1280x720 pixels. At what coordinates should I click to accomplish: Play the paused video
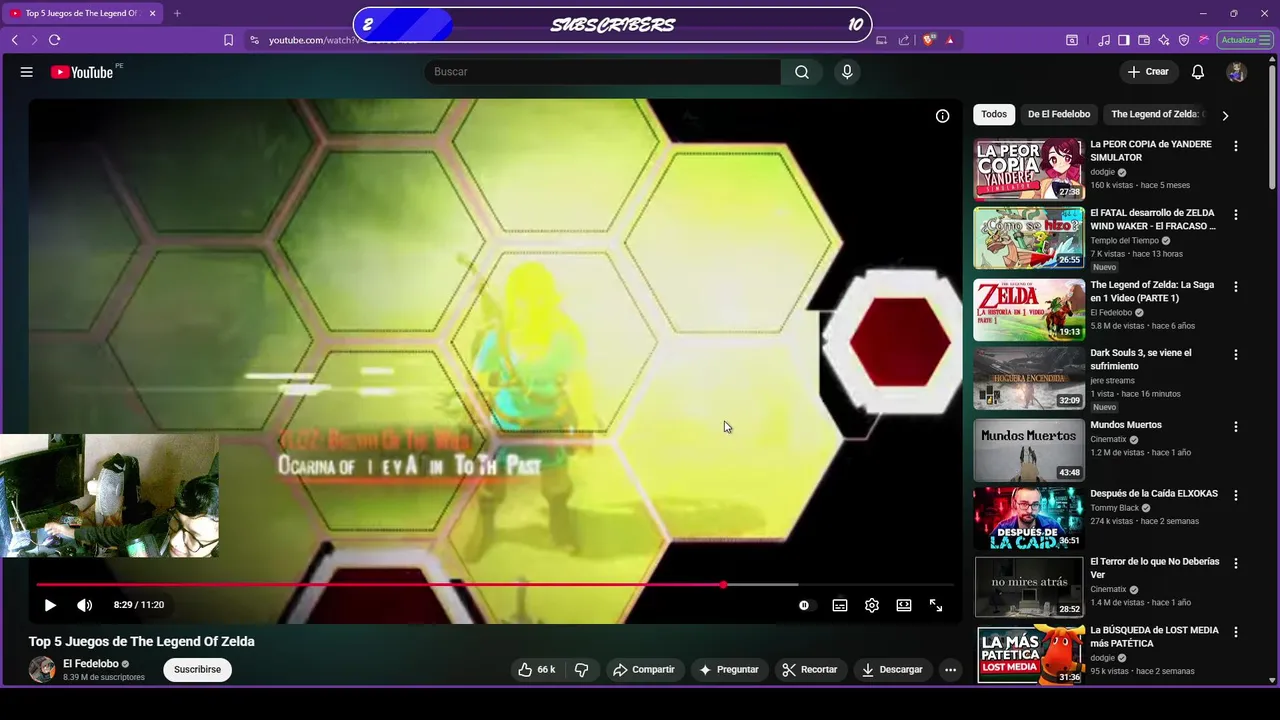(x=50, y=605)
